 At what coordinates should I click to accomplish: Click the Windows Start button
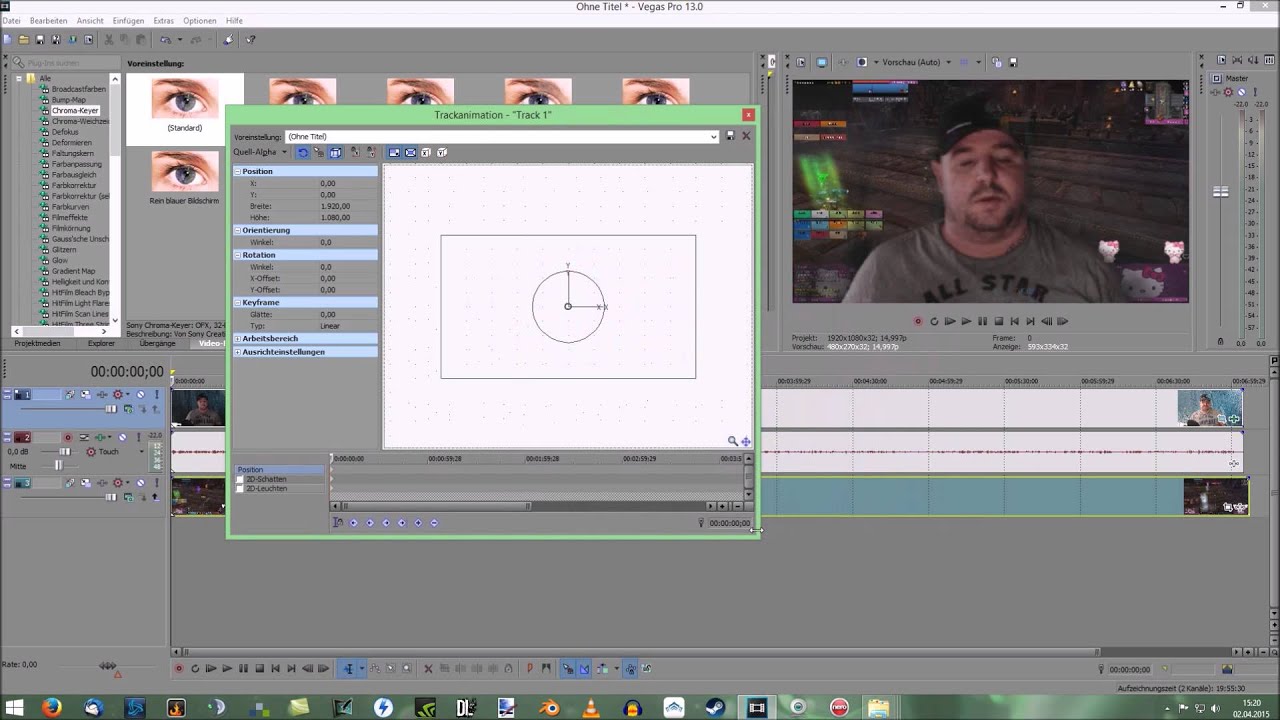14,708
